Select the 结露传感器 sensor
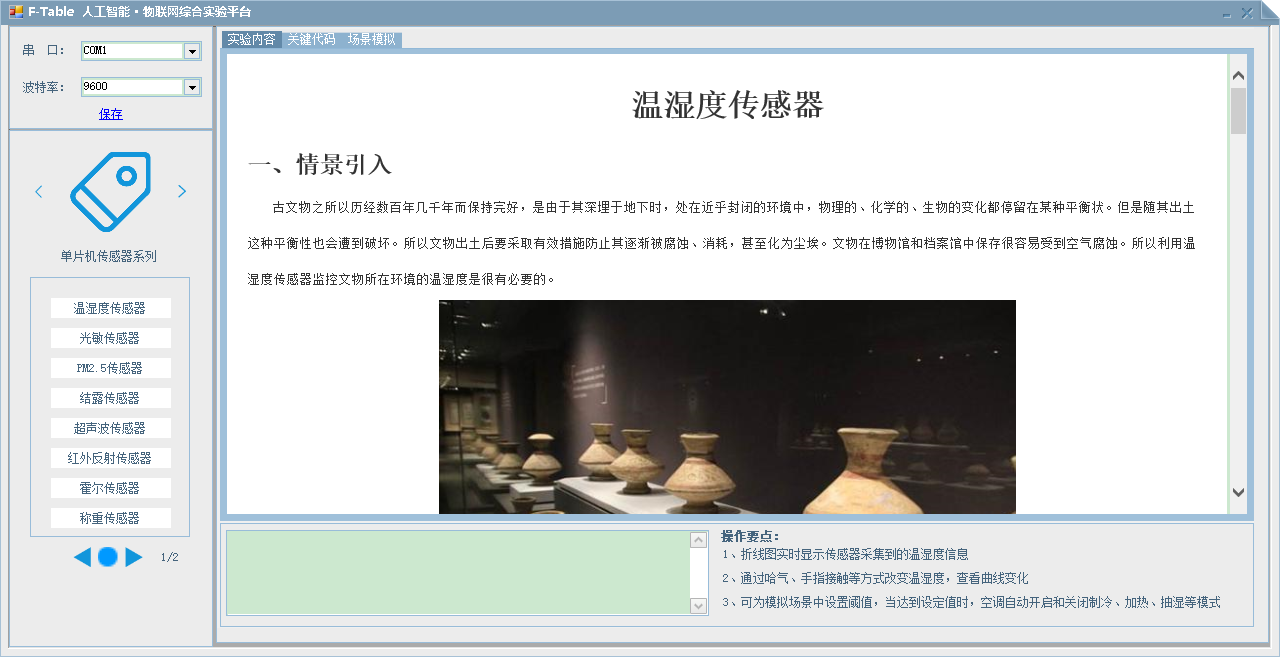Viewport: 1280px width, 657px height. coord(110,397)
